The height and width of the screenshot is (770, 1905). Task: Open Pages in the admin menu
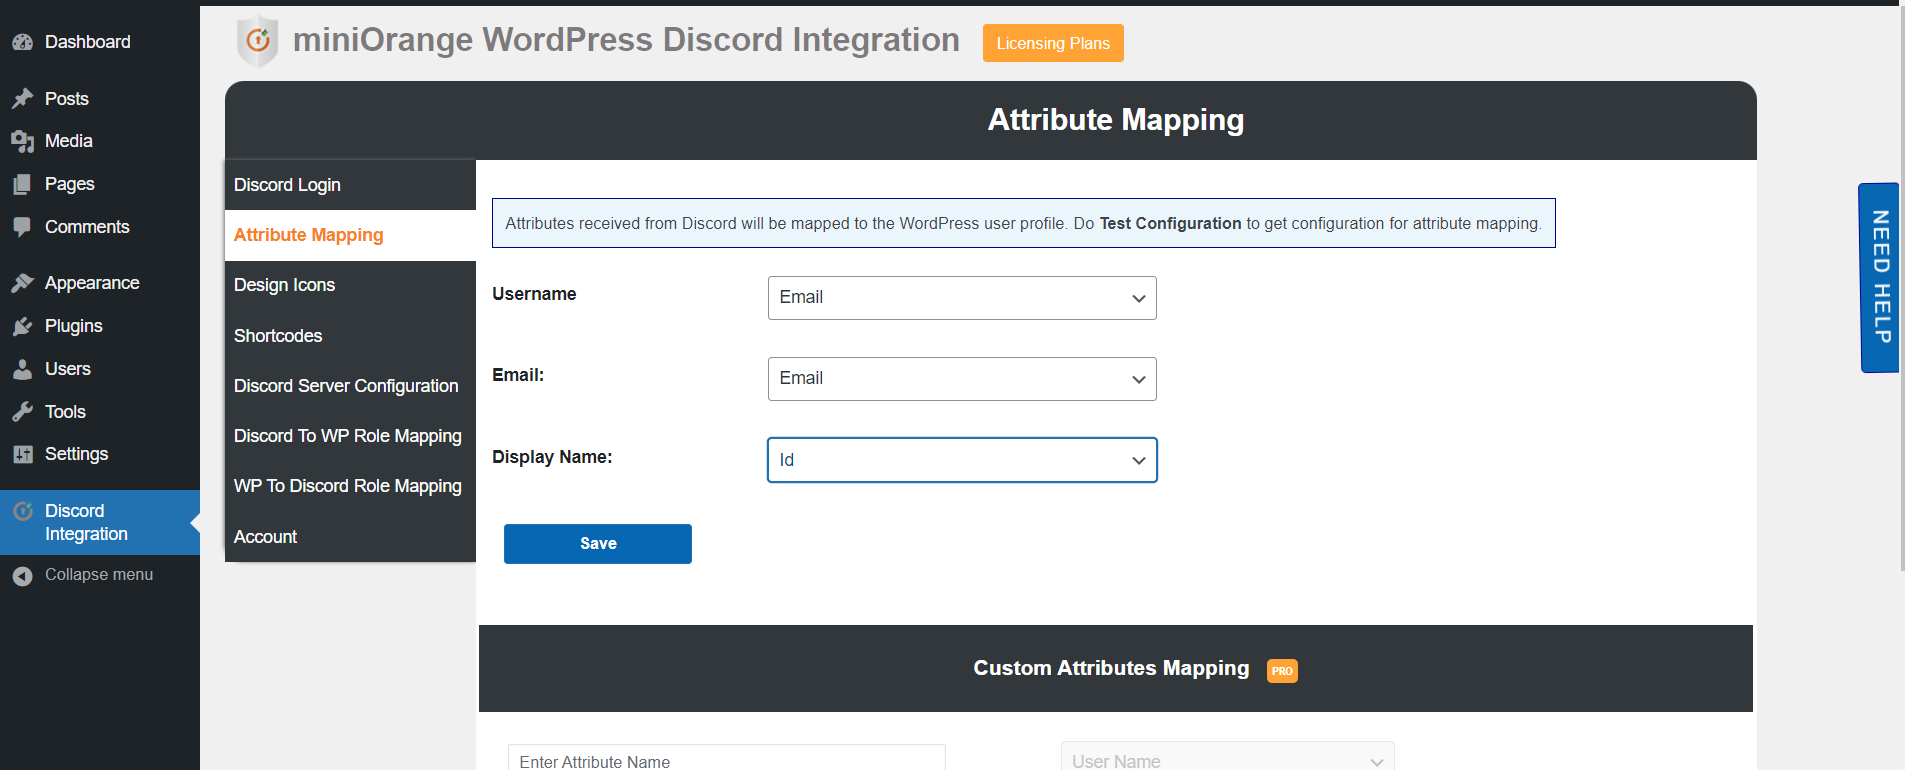tap(100, 184)
